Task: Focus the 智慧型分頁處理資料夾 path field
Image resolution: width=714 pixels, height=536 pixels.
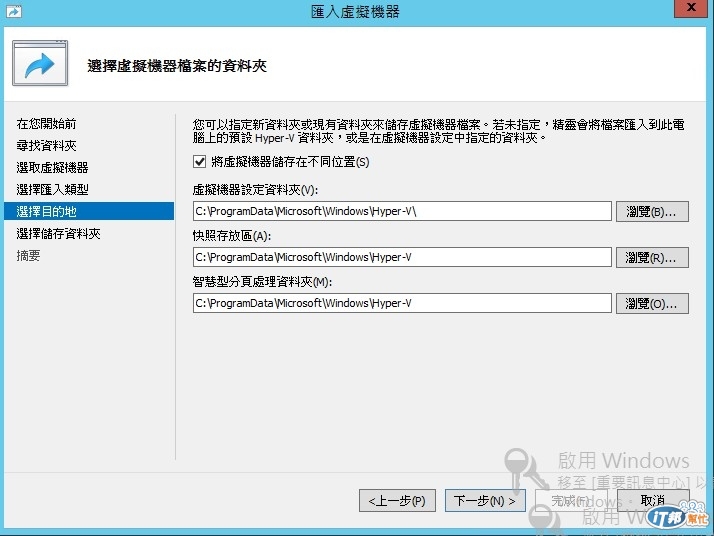Action: coord(402,303)
